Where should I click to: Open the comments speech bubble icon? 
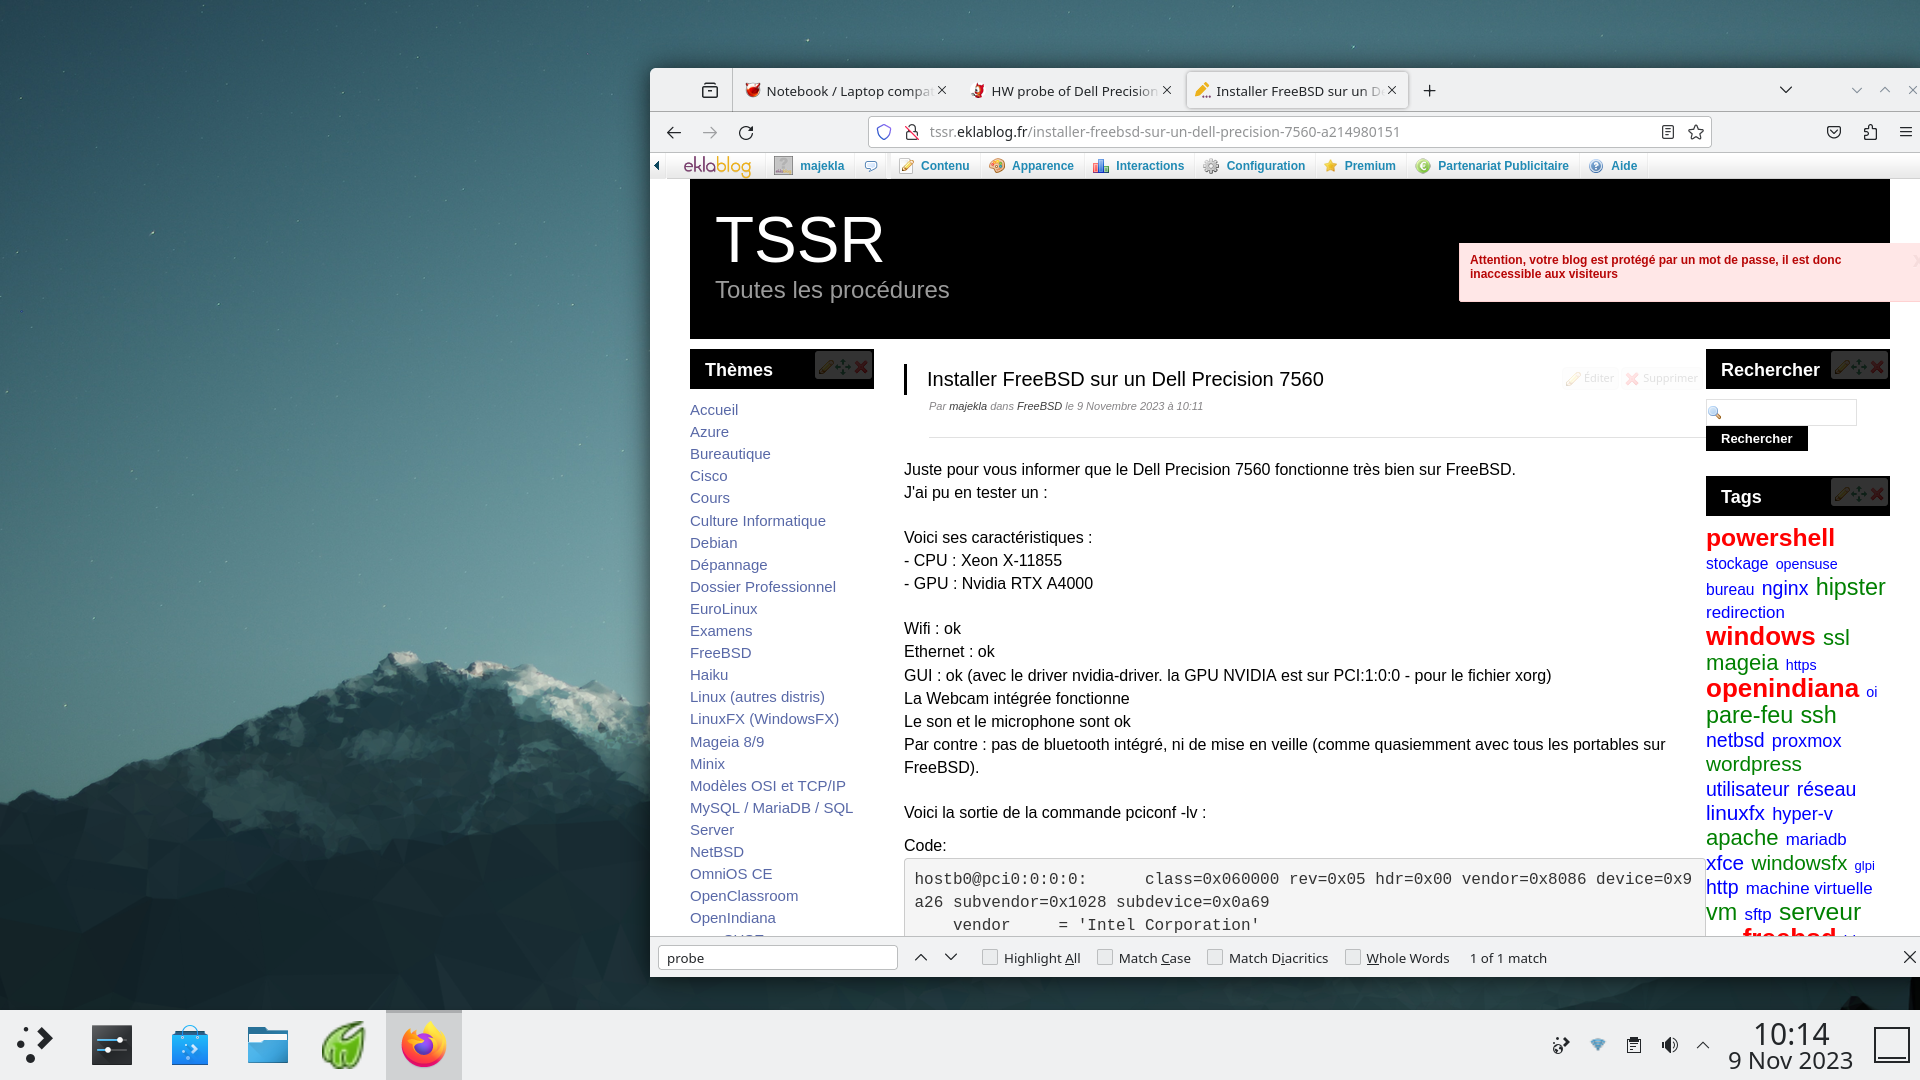871,166
